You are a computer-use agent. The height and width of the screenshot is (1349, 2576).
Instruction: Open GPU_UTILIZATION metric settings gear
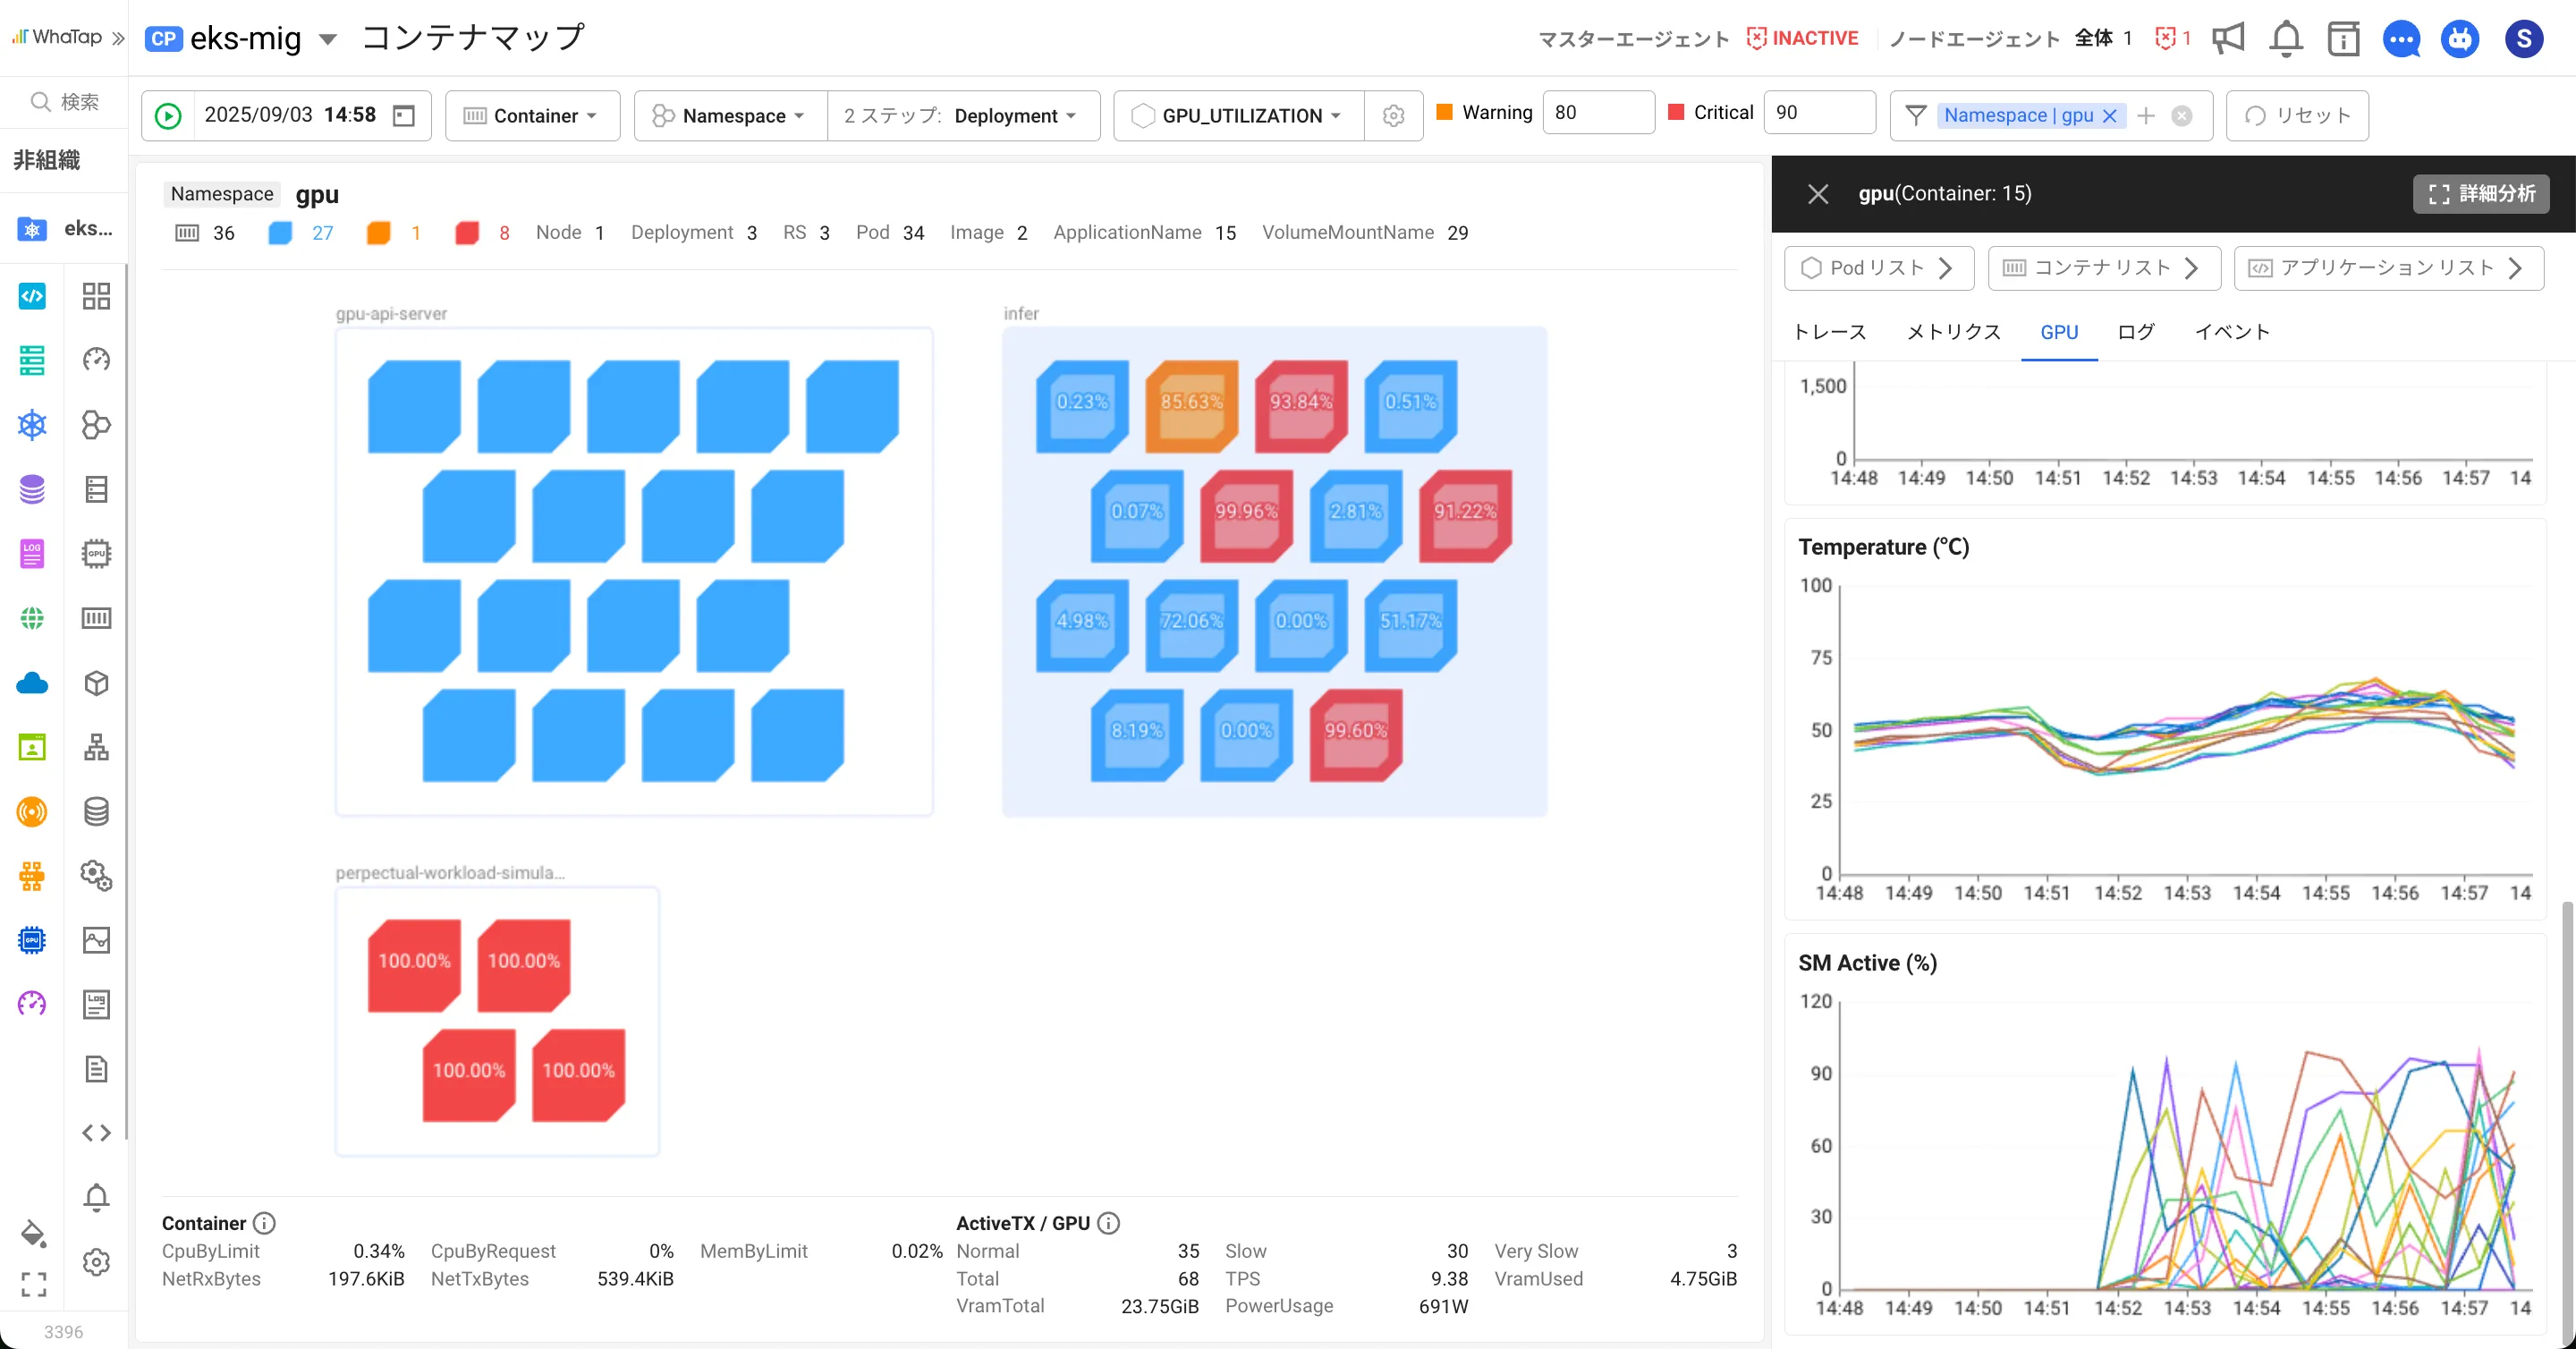tap(1393, 116)
